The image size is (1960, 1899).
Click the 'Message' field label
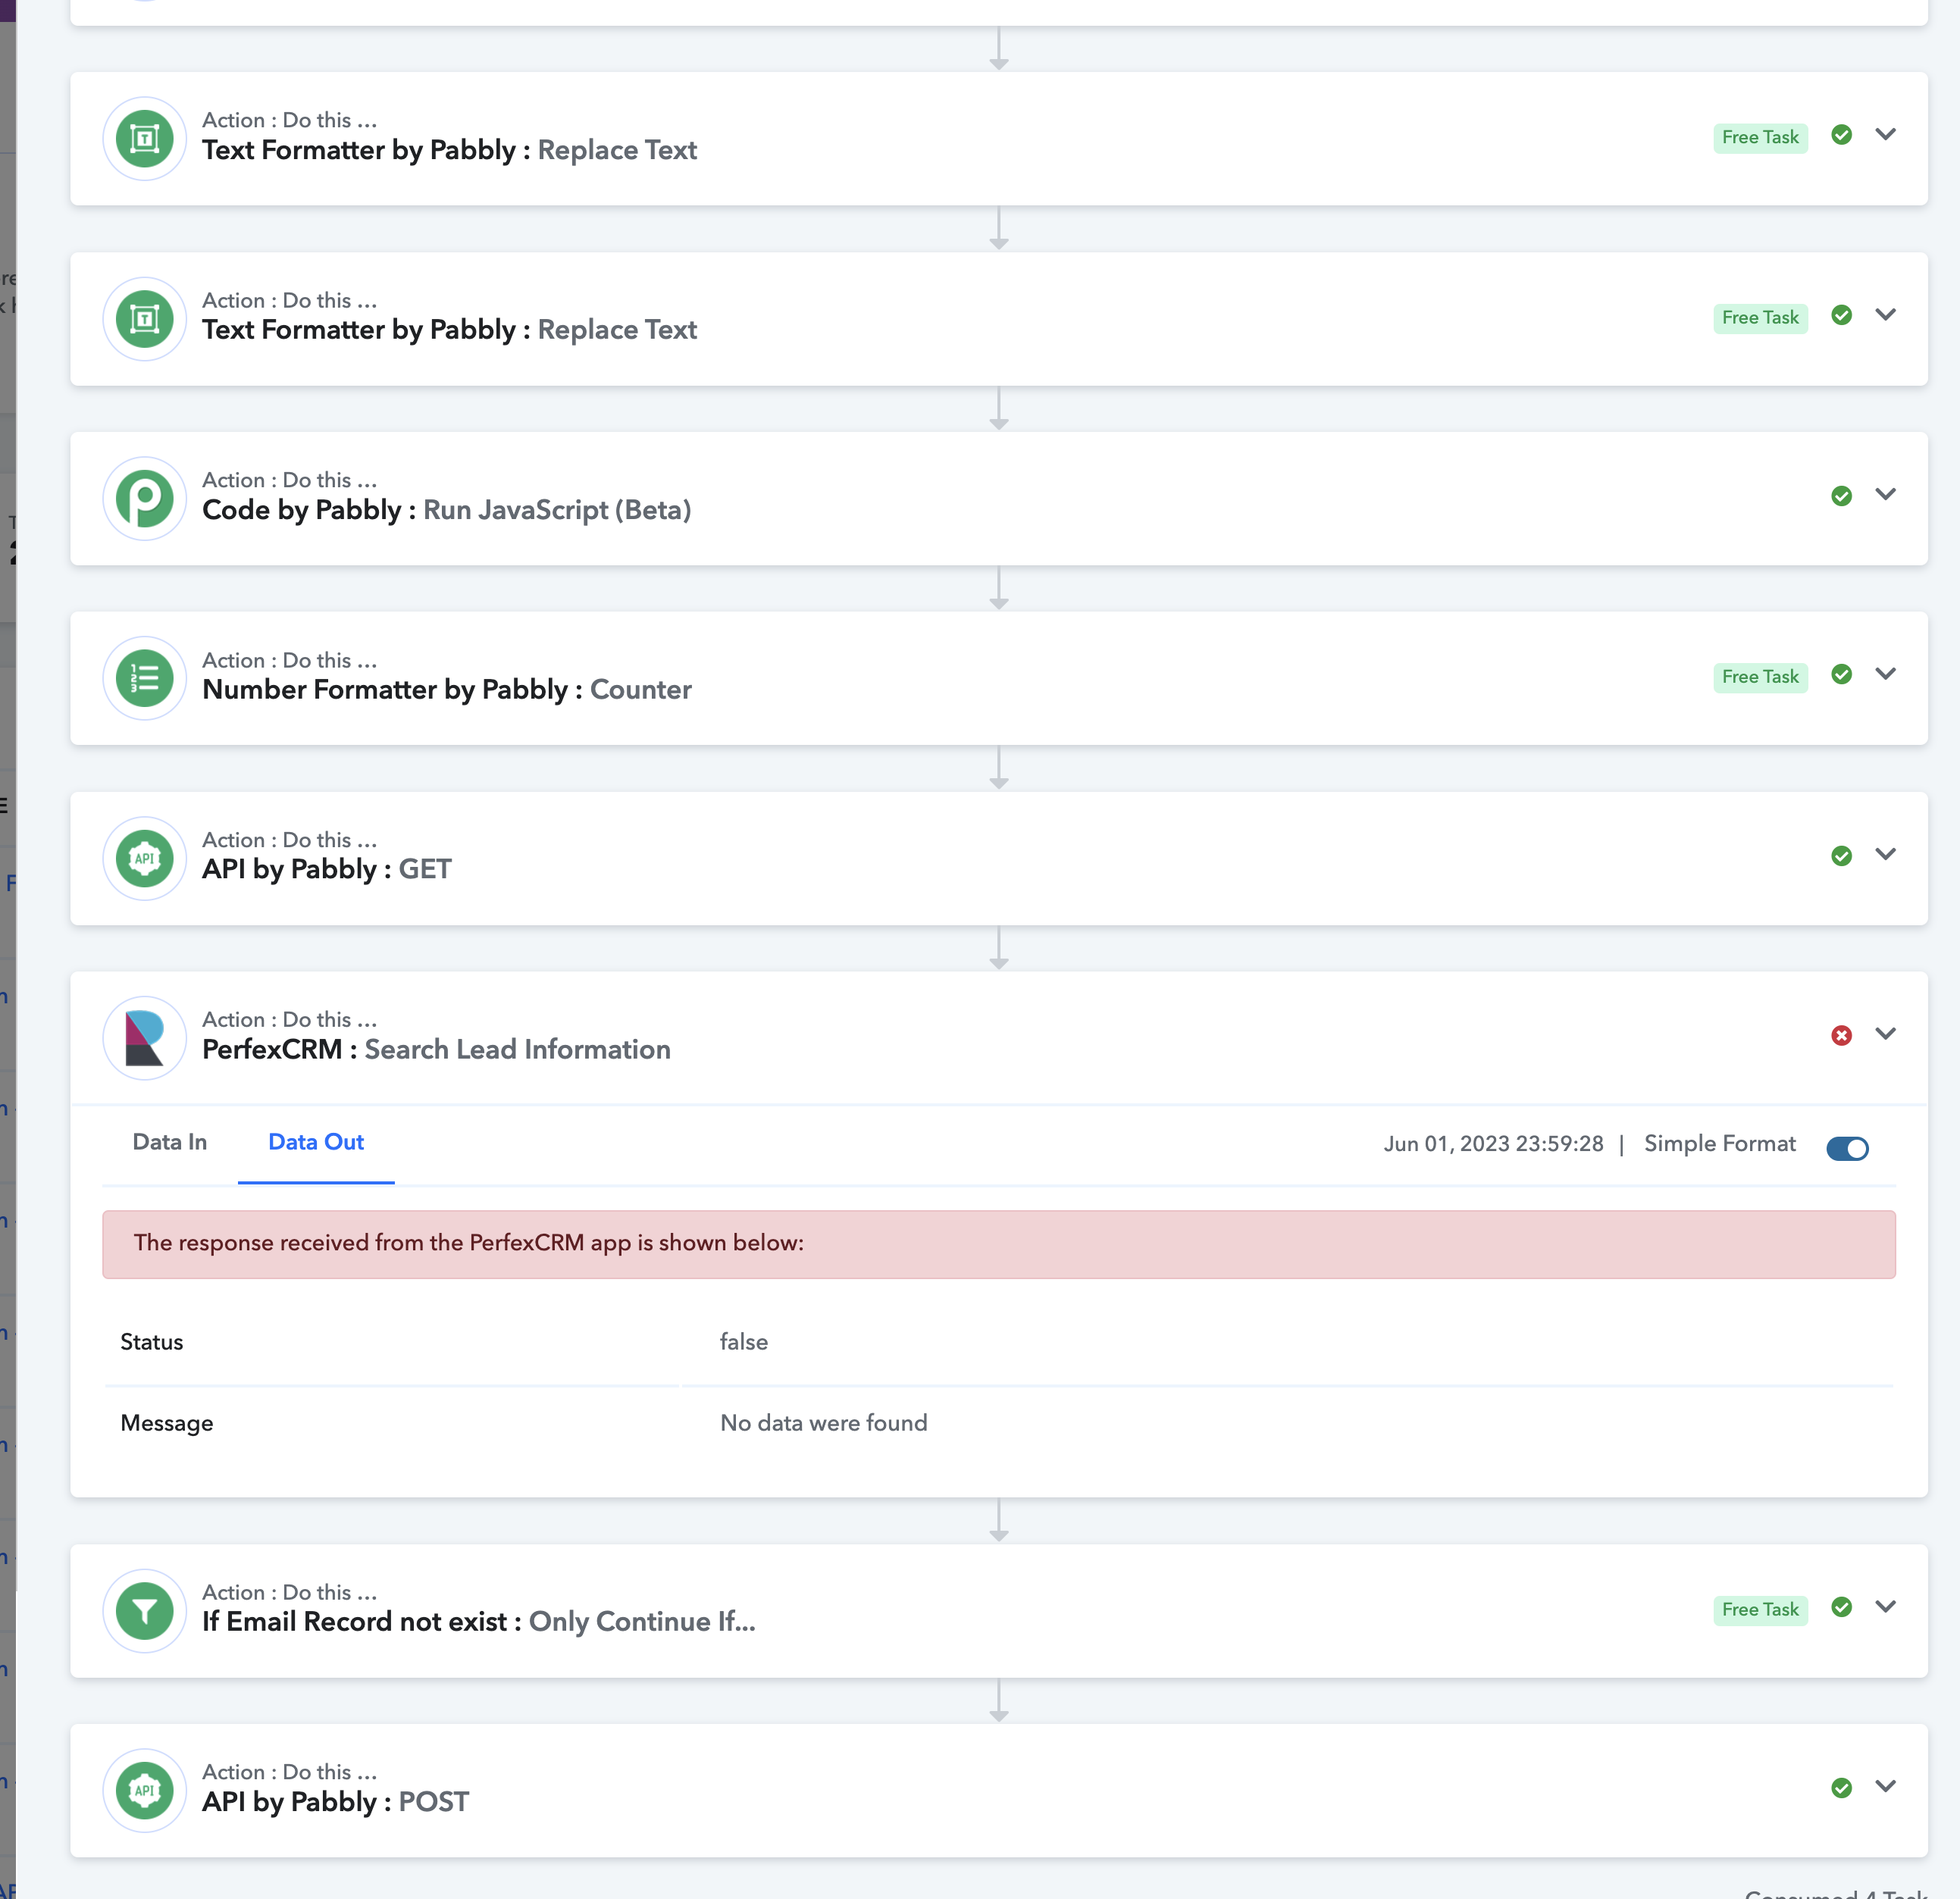[167, 1423]
